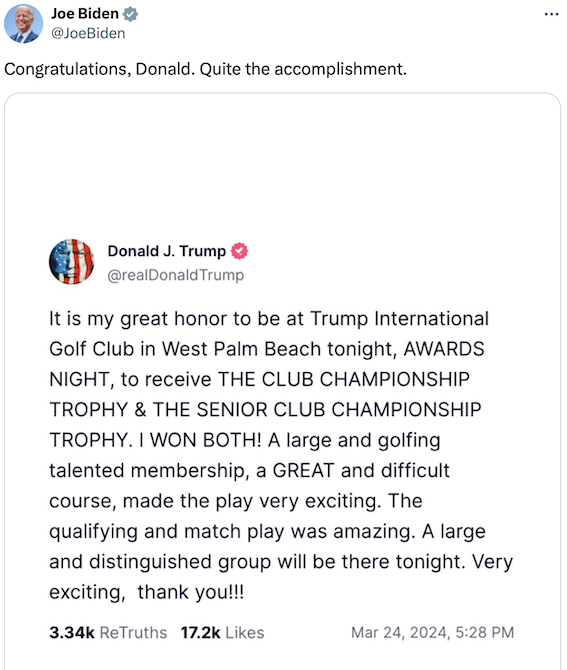
Task: Click the "Quite the accomplishment" sentence
Action: tap(303, 69)
